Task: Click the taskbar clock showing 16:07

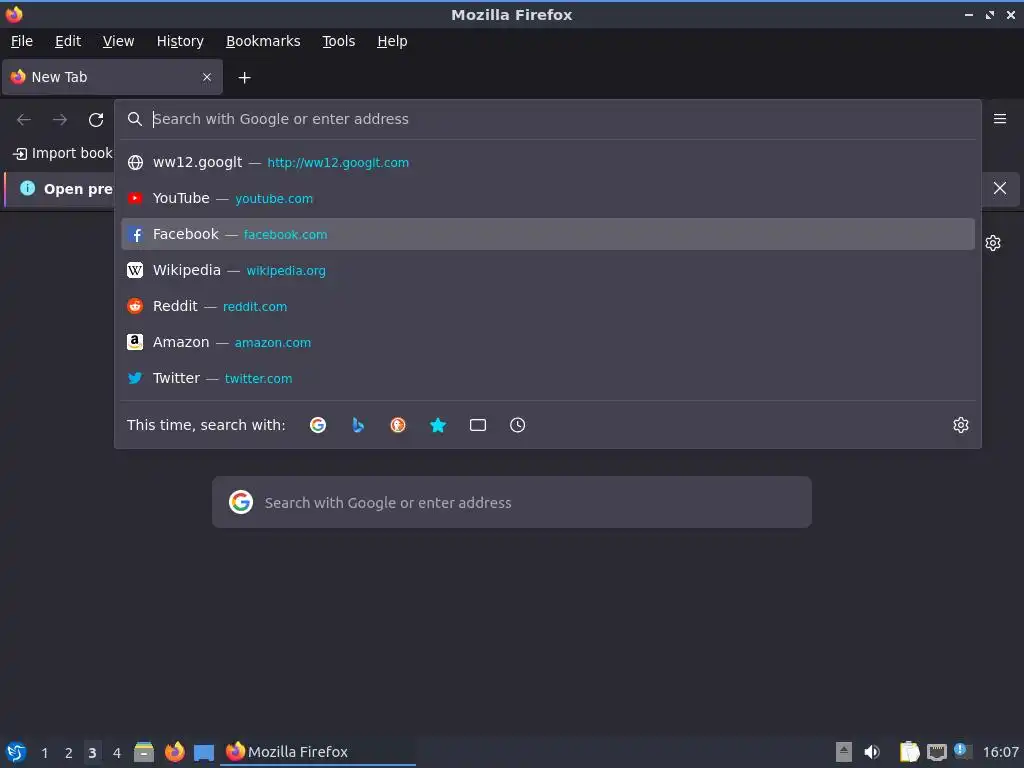Action: pyautogui.click(x=1000, y=752)
